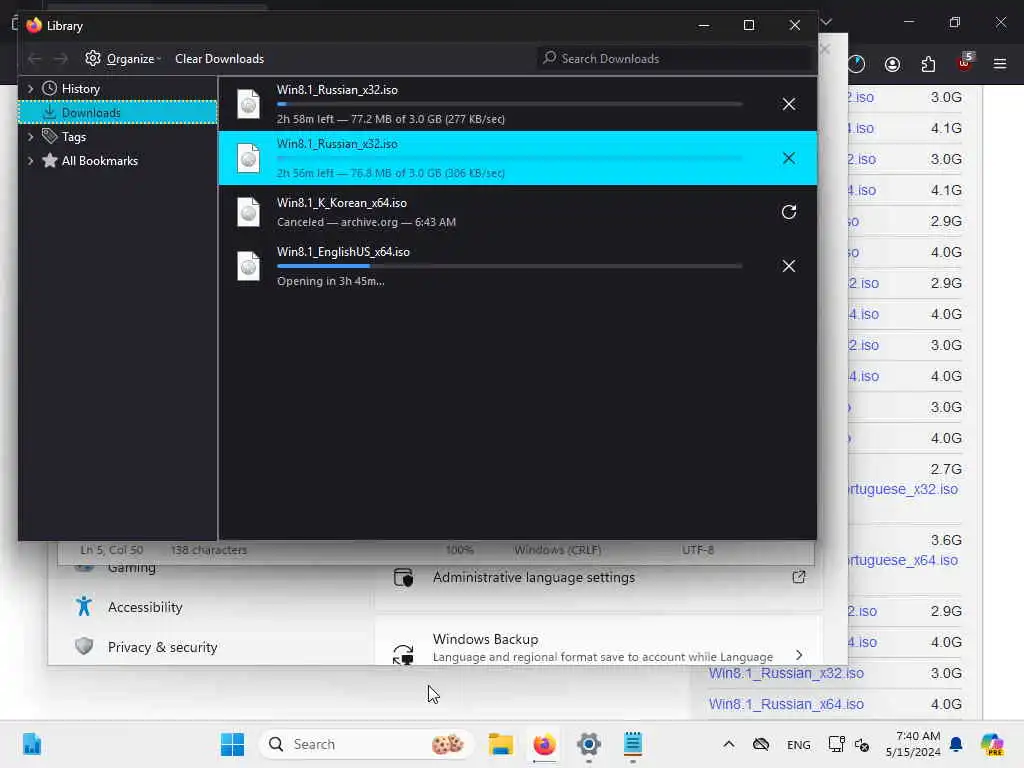Click the taskbar Search box

pyautogui.click(x=367, y=744)
